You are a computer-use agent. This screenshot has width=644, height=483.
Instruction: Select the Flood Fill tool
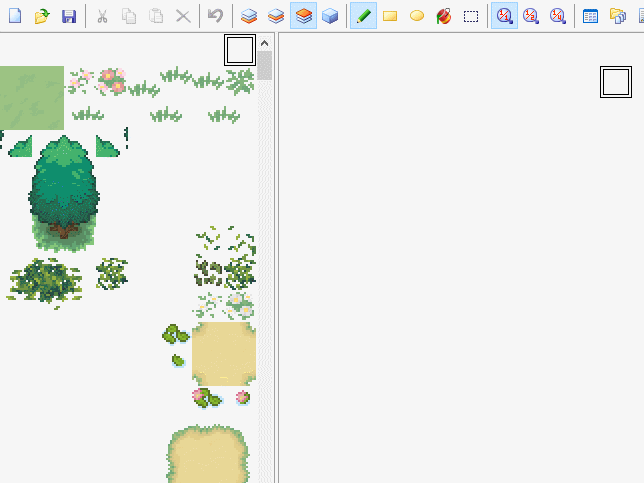[x=444, y=16]
